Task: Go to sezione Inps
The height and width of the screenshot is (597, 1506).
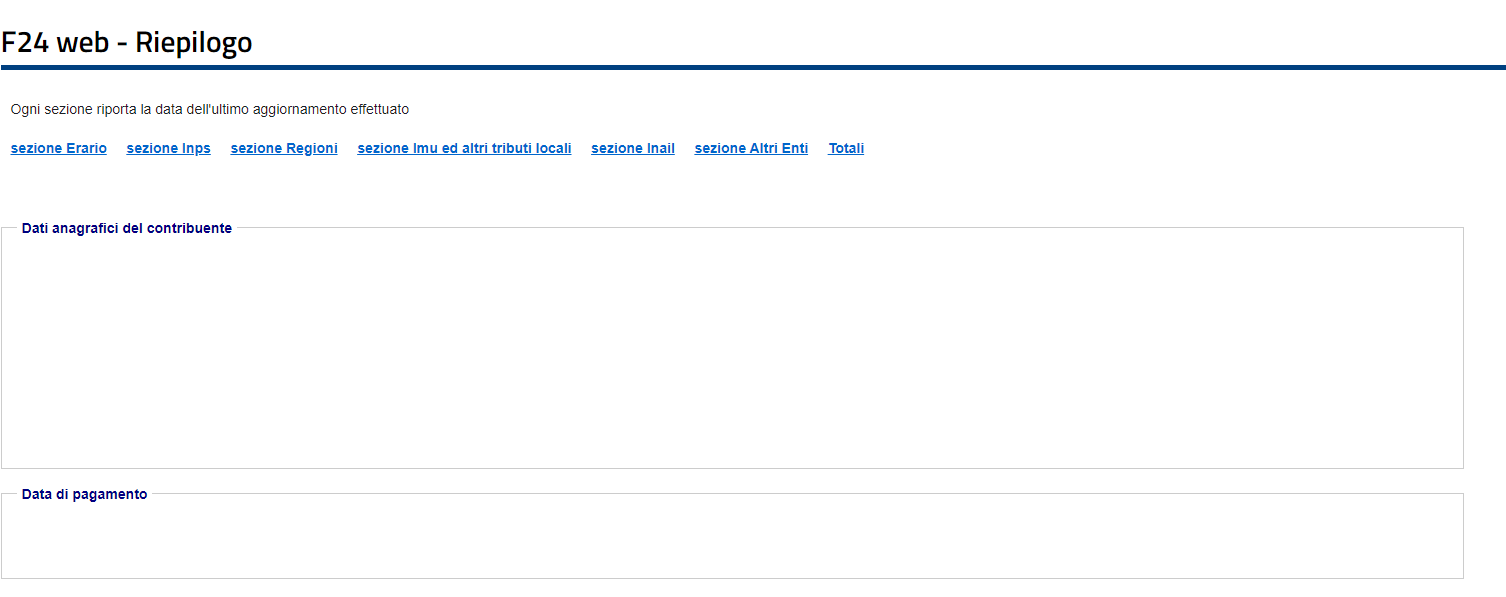Action: click(x=168, y=148)
